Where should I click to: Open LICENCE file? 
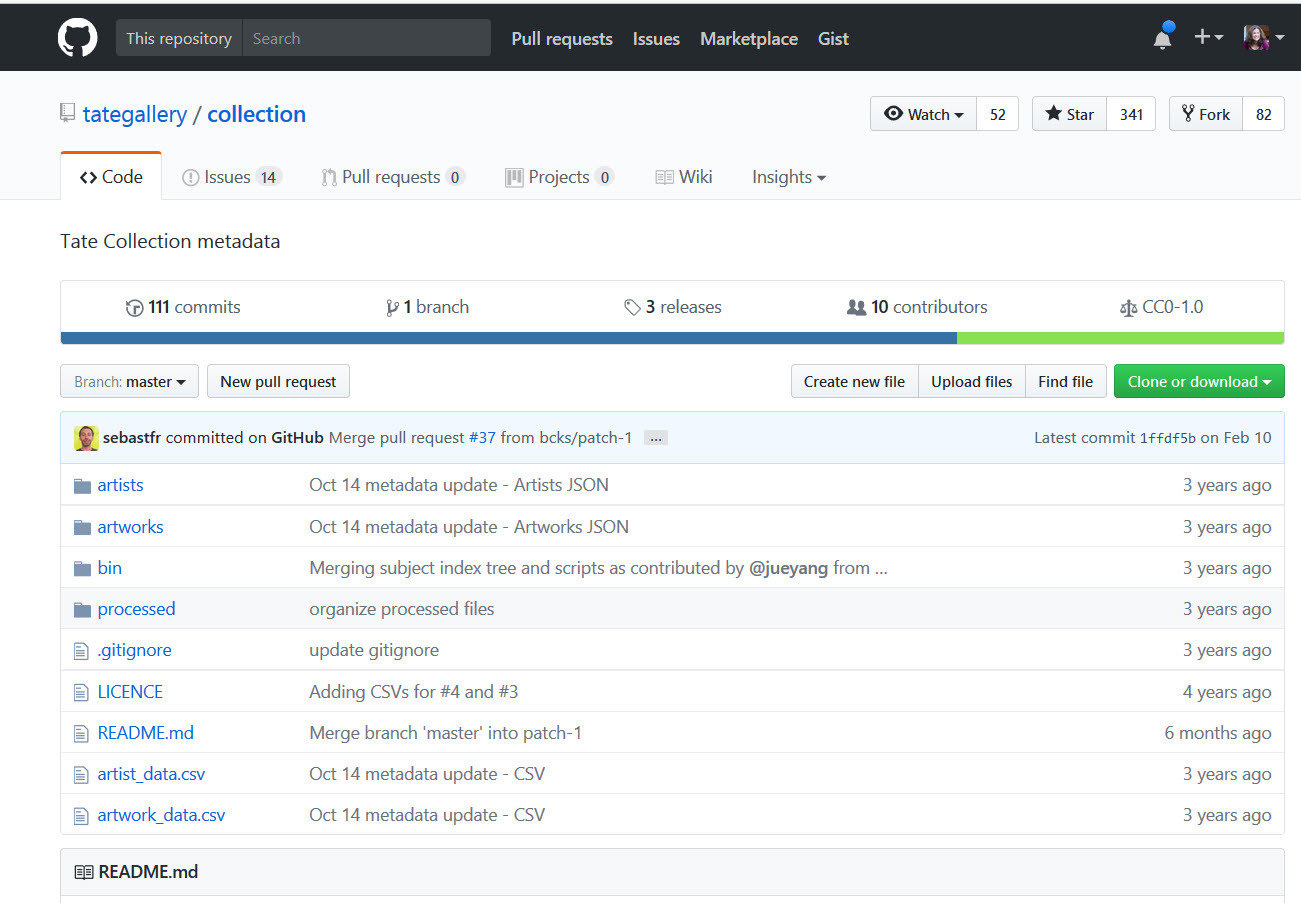pyautogui.click(x=130, y=692)
